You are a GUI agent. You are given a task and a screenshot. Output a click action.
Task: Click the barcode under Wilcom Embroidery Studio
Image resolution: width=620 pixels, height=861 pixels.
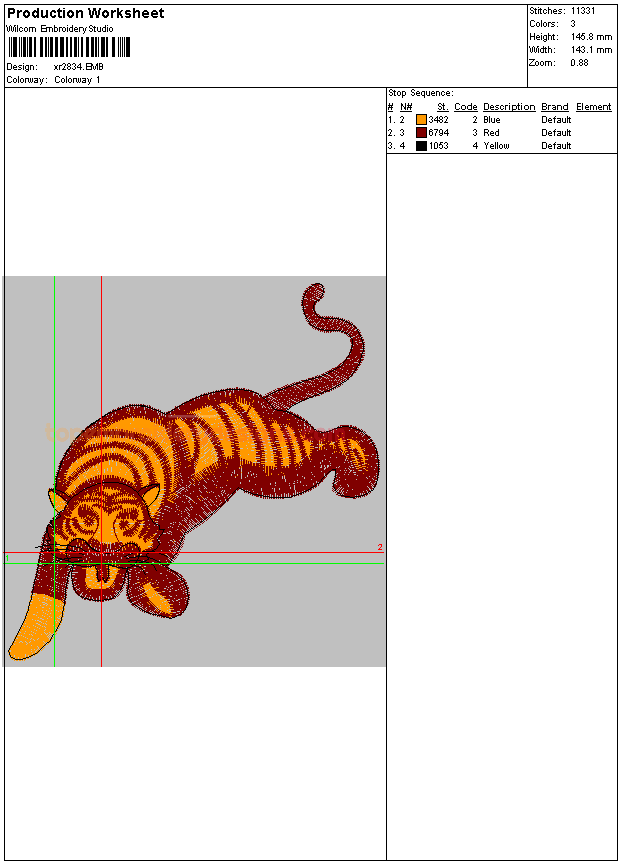[69, 47]
